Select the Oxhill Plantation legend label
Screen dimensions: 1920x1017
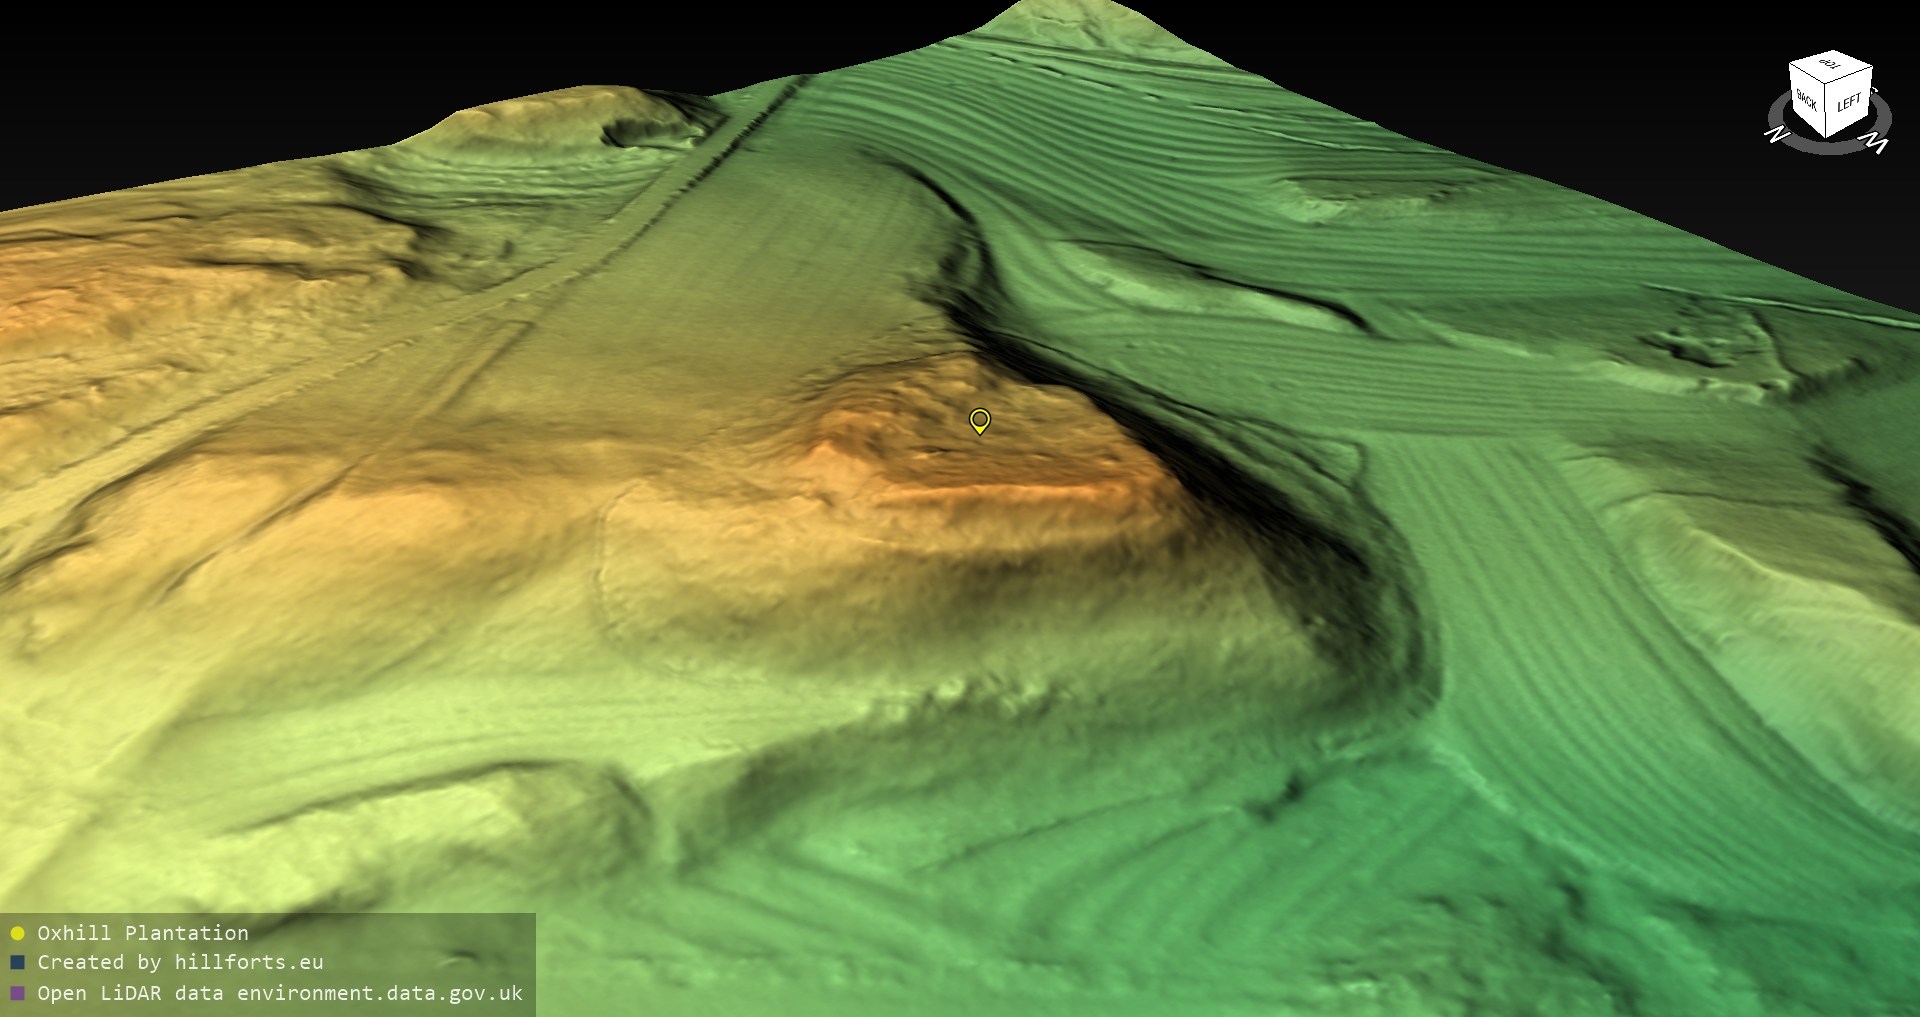143,933
